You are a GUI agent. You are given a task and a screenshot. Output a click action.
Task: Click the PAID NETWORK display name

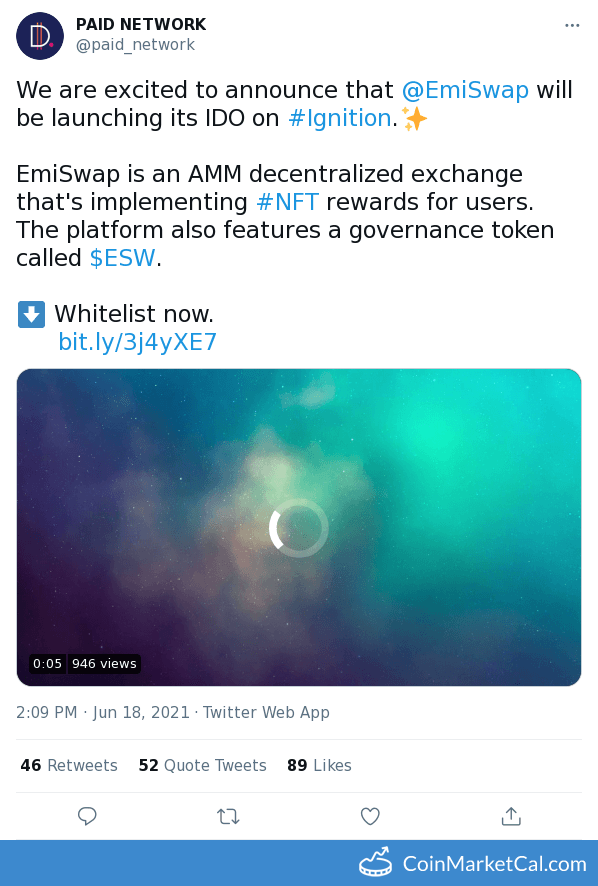coord(141,24)
